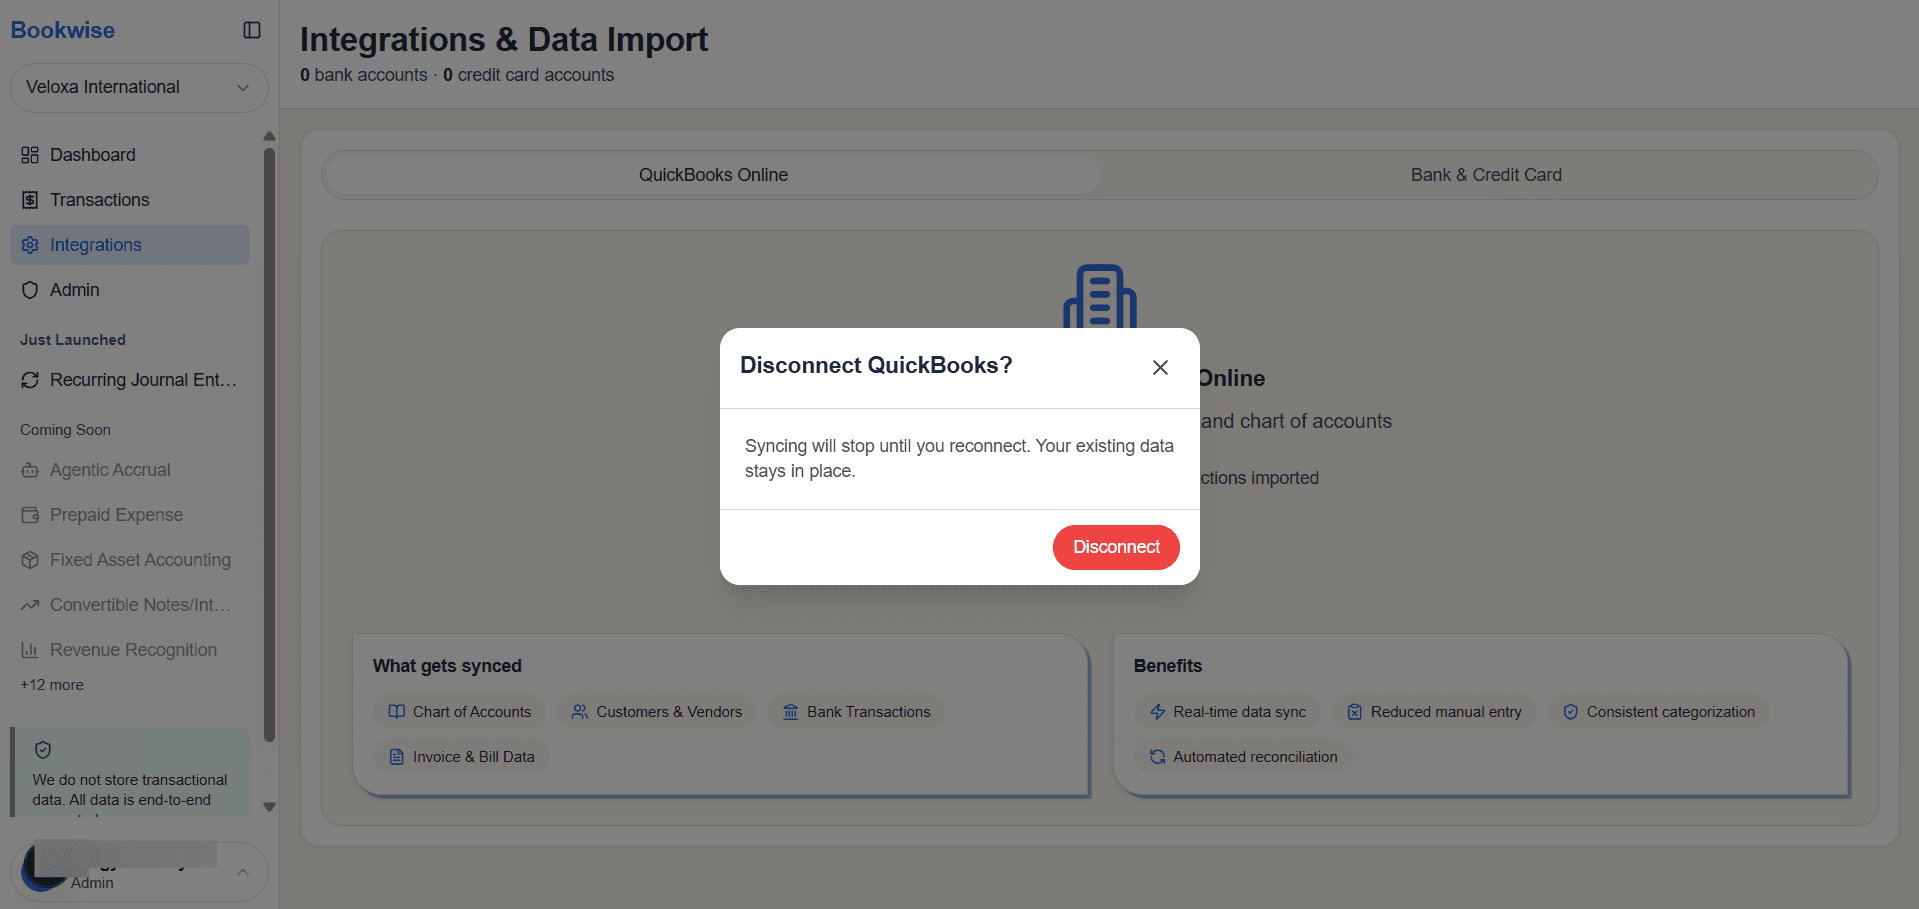
Task: Click Customers & Vendors chip
Action: point(657,712)
